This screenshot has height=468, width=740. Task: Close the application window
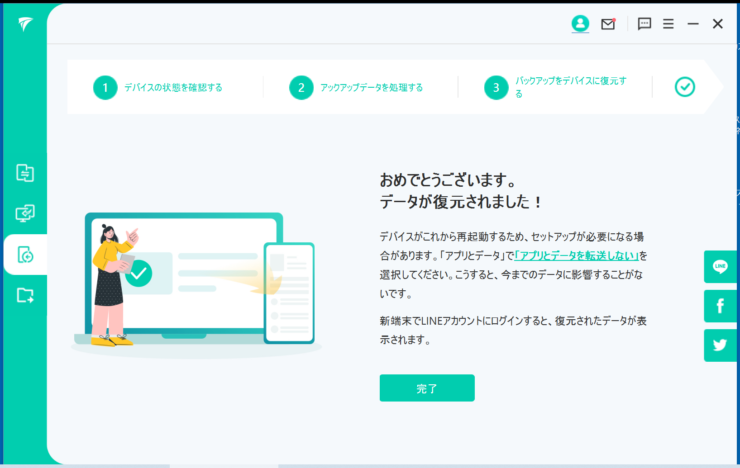point(718,24)
